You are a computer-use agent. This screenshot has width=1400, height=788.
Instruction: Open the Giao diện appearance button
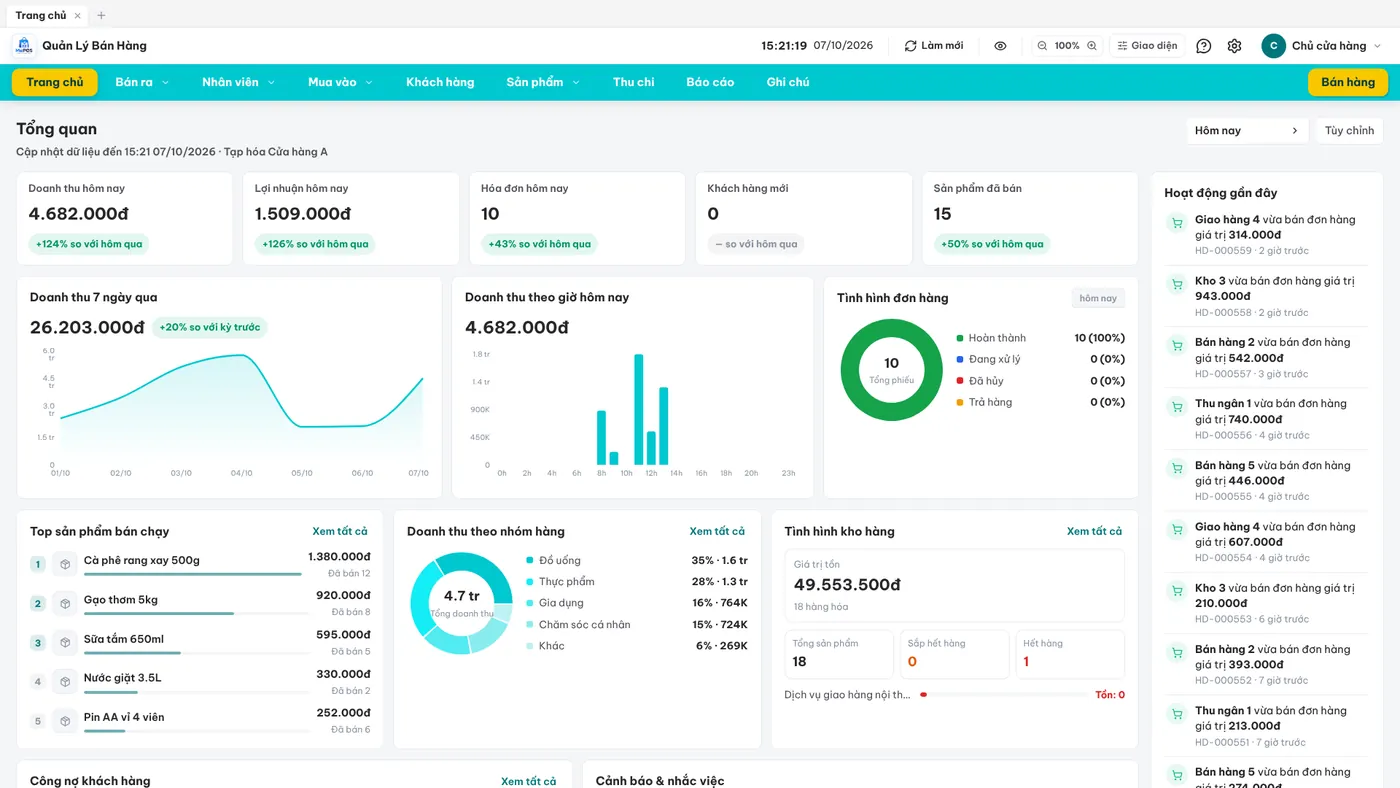click(1147, 46)
